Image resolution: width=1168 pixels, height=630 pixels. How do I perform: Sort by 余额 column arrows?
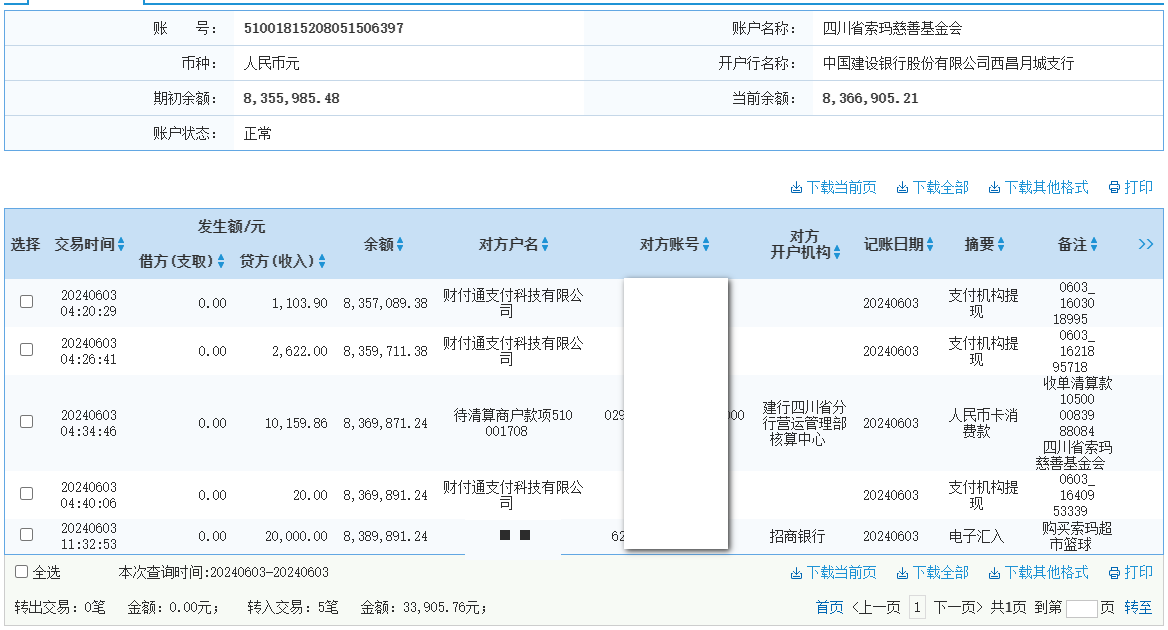(400, 244)
